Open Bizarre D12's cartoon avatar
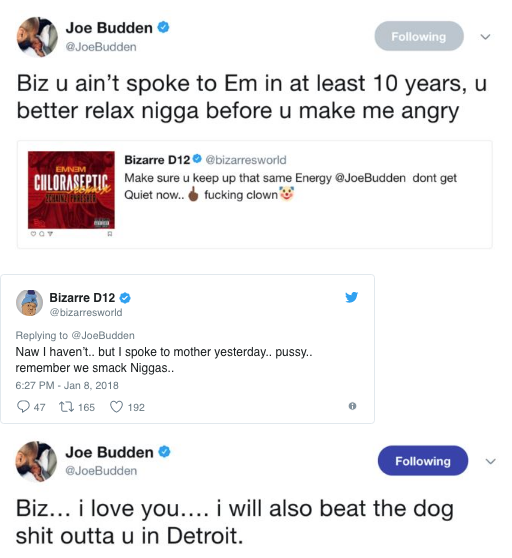 click(30, 303)
